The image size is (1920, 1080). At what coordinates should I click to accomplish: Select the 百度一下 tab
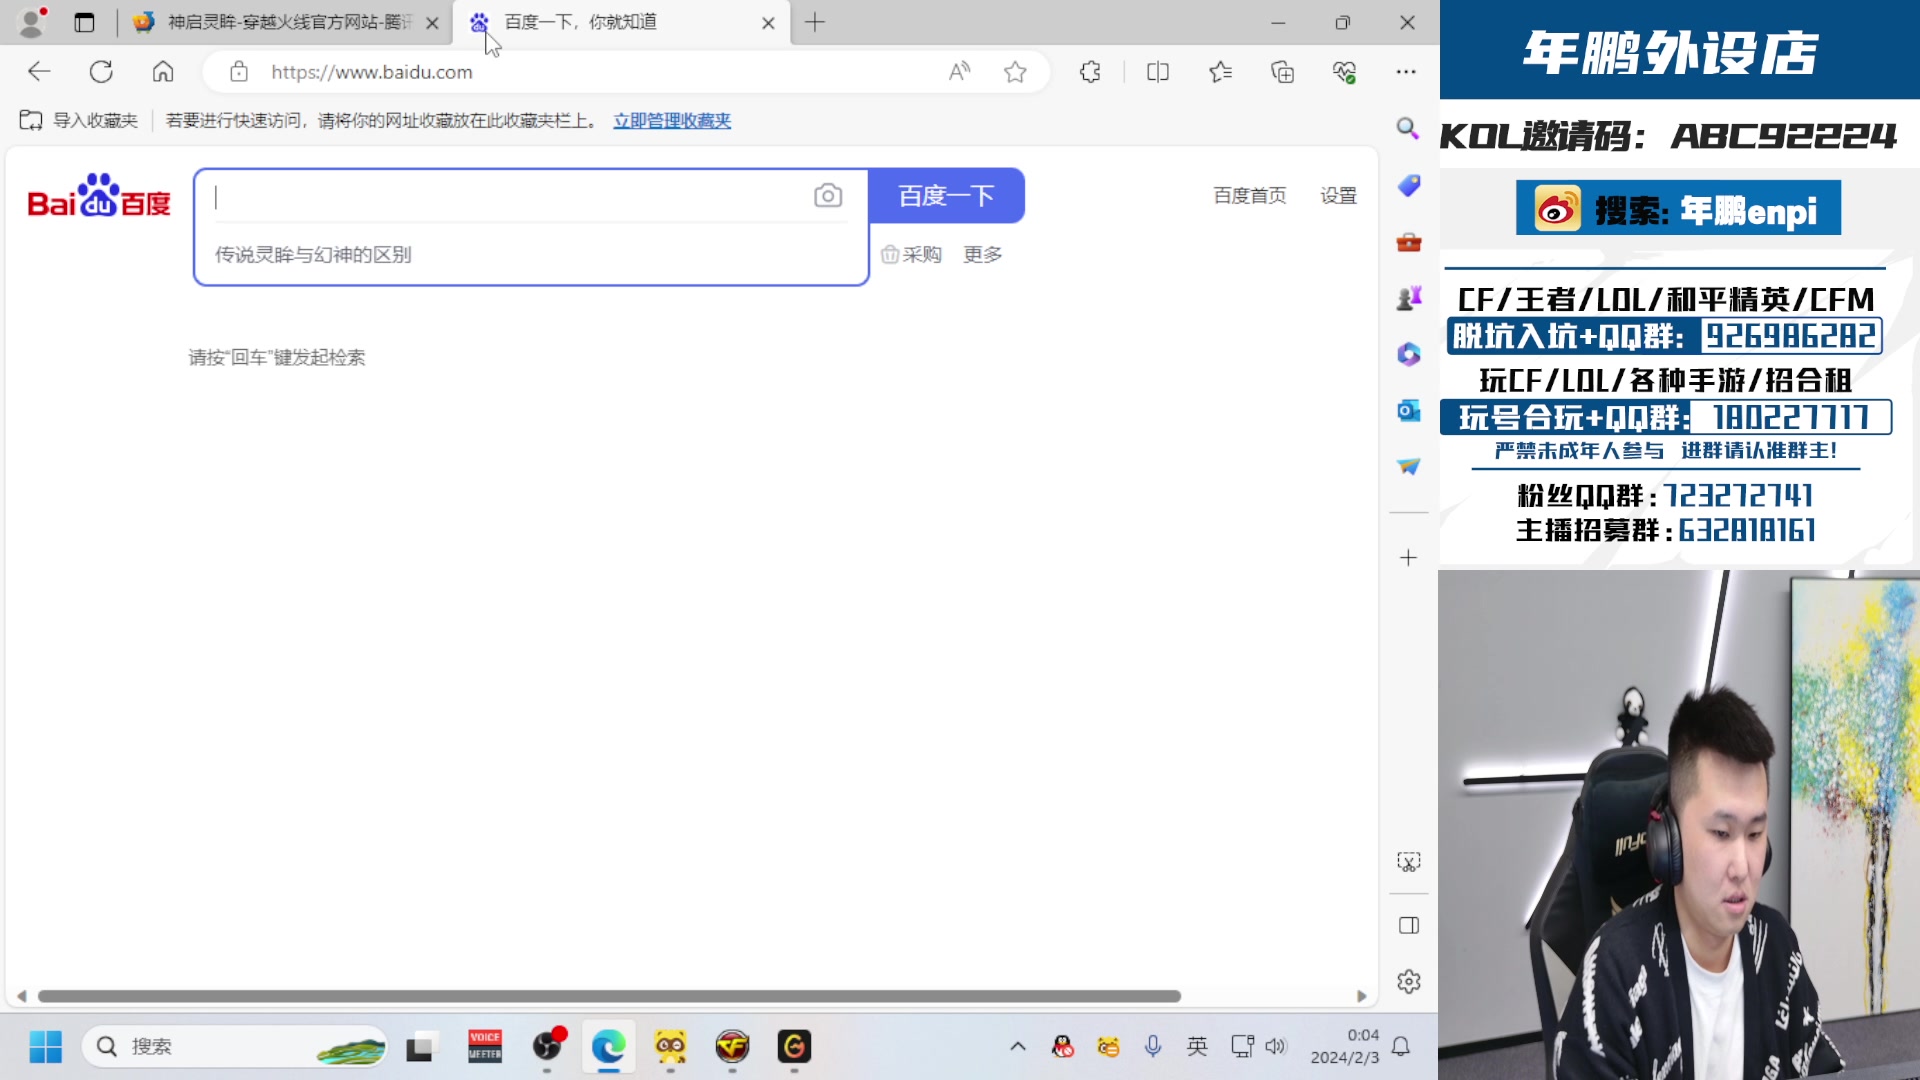[x=620, y=22]
